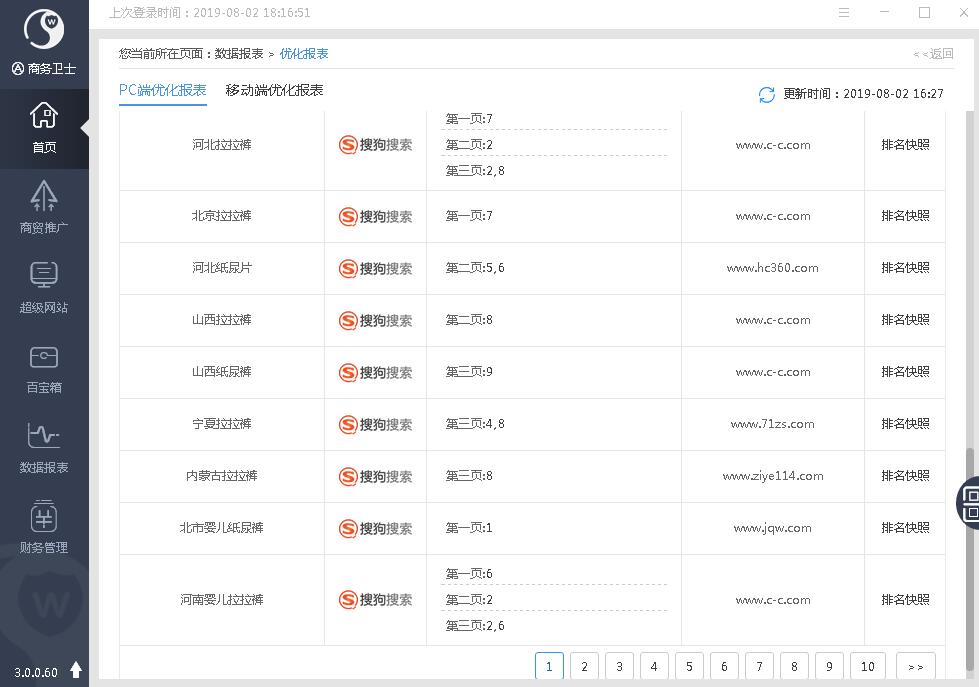Image resolution: width=979 pixels, height=687 pixels.
Task: Click 数据报表 breadcrumb link
Action: coord(239,54)
